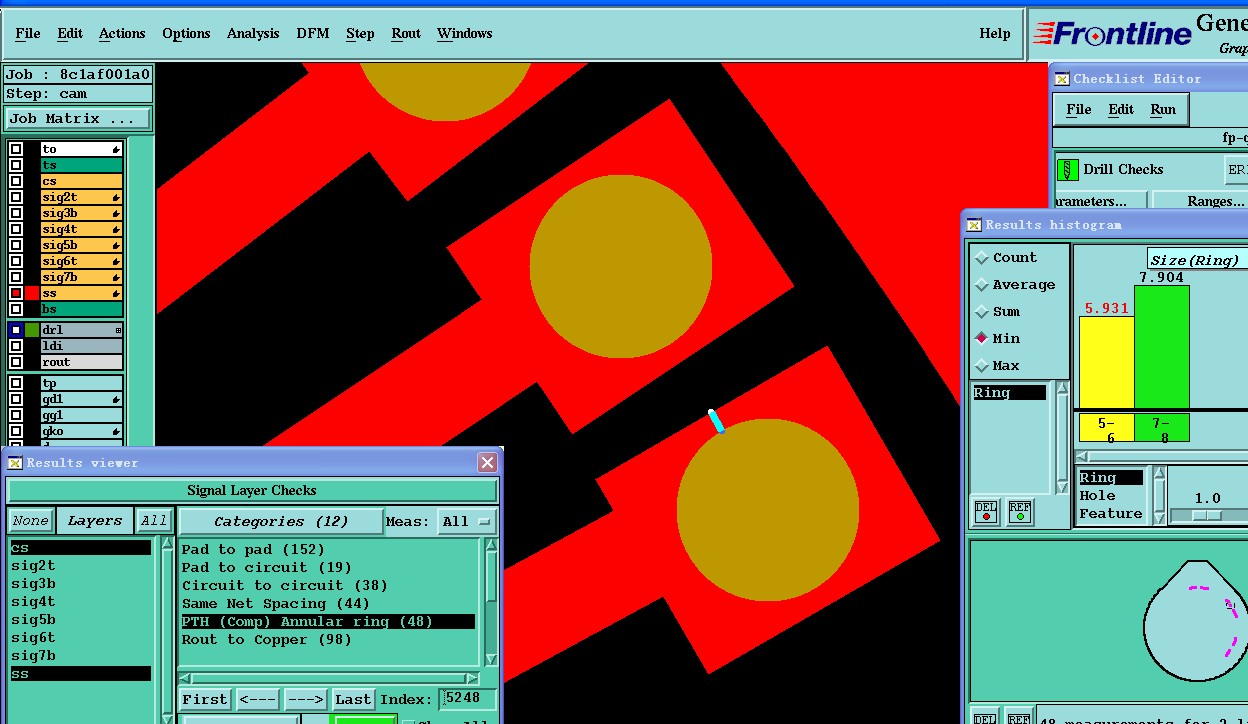The height and width of the screenshot is (724, 1248).
Task: Click the REF icon button in histogram
Action: point(1020,512)
